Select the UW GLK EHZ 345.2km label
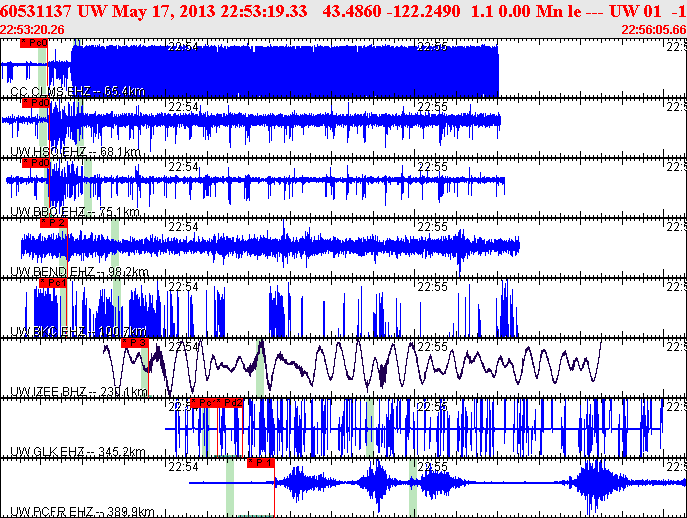This screenshot has width=687, height=518. [x=78, y=452]
